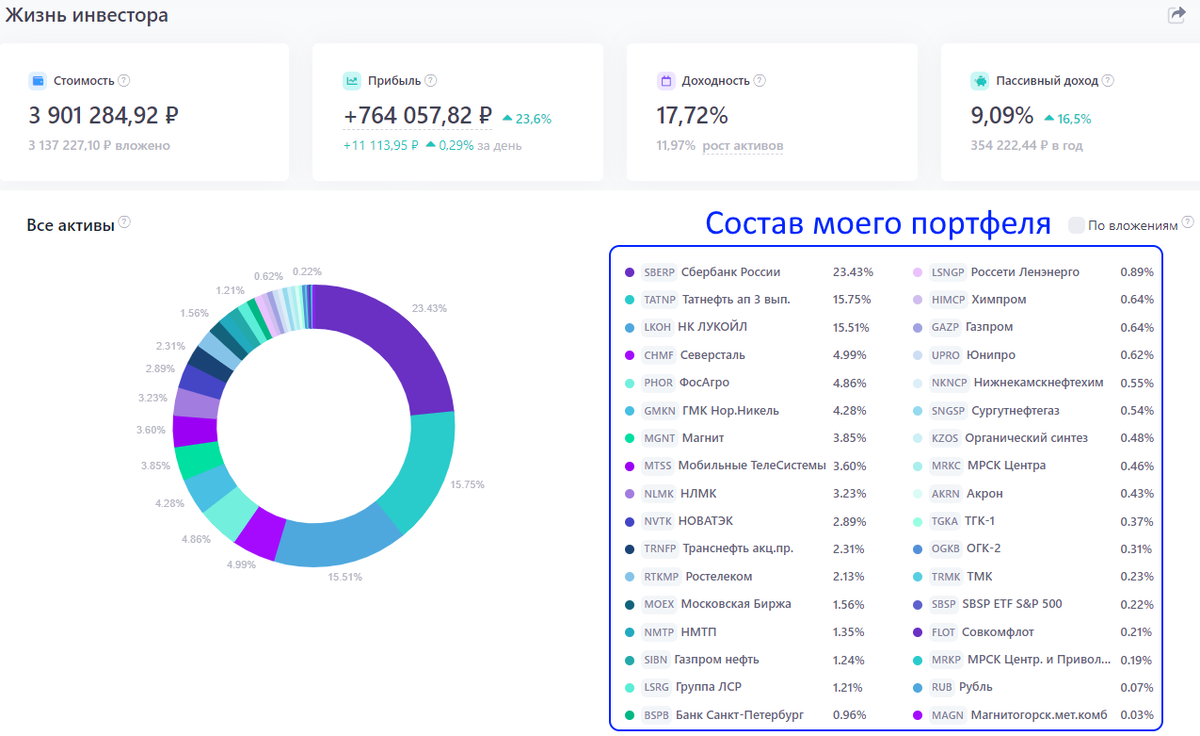The image size is (1200, 736).
Task: Select the Газпром нефть row
Action: tap(748, 659)
